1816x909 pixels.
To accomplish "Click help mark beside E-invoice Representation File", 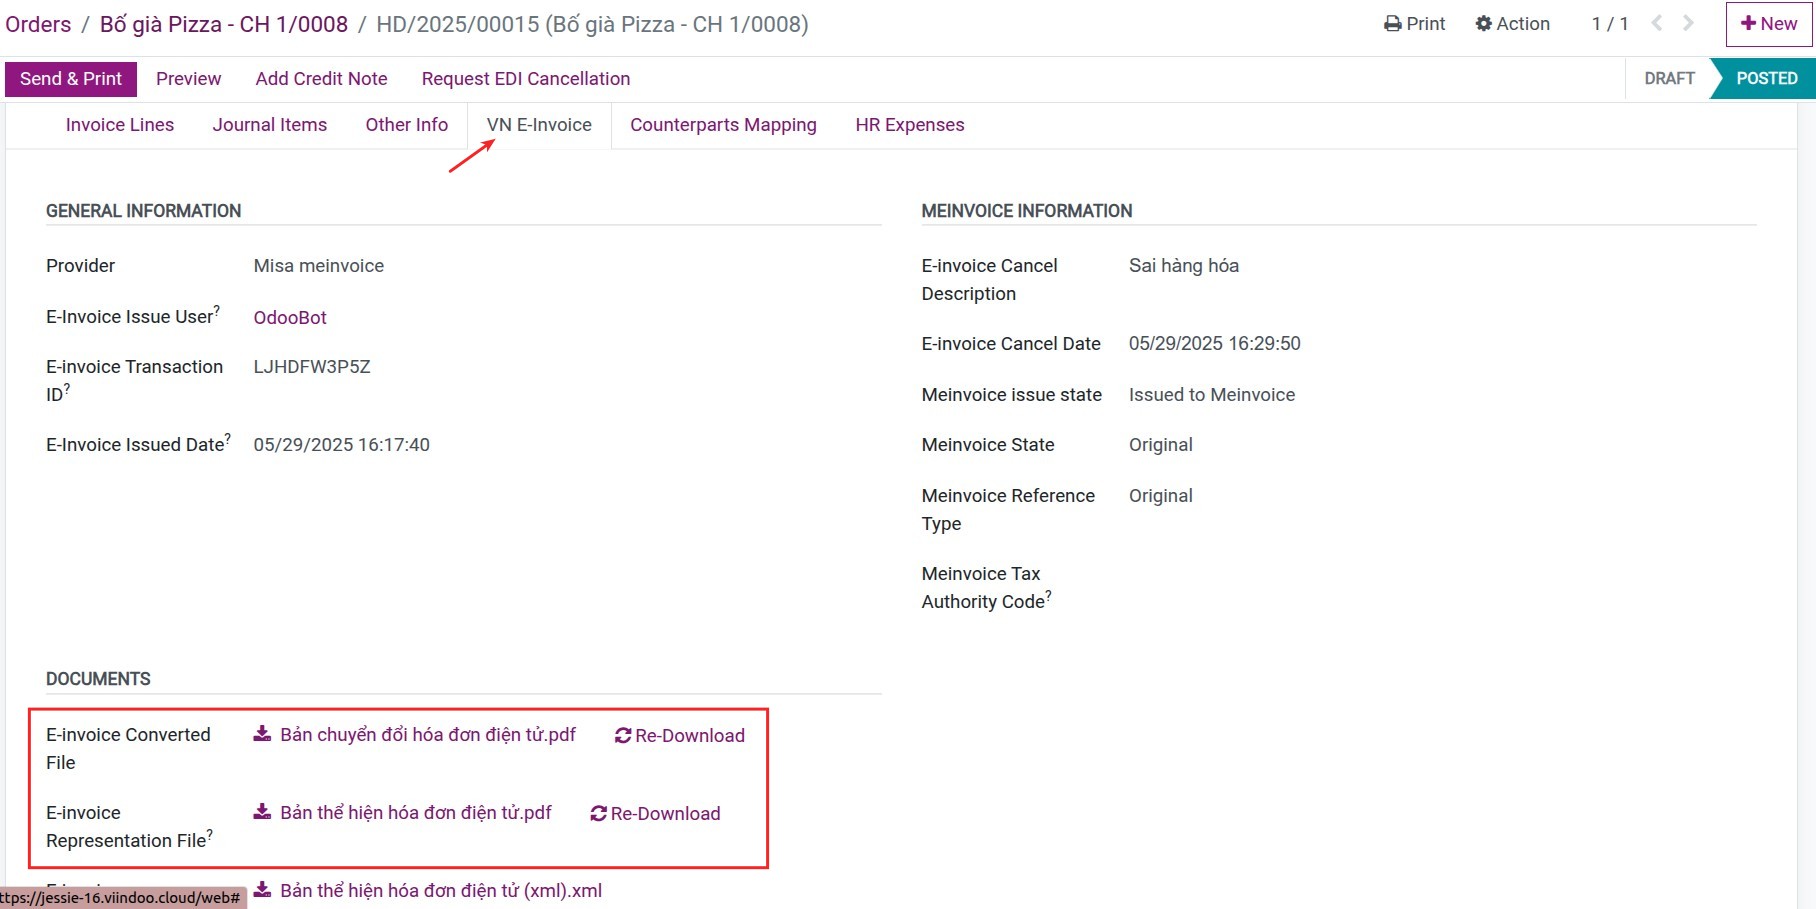I will point(209,834).
